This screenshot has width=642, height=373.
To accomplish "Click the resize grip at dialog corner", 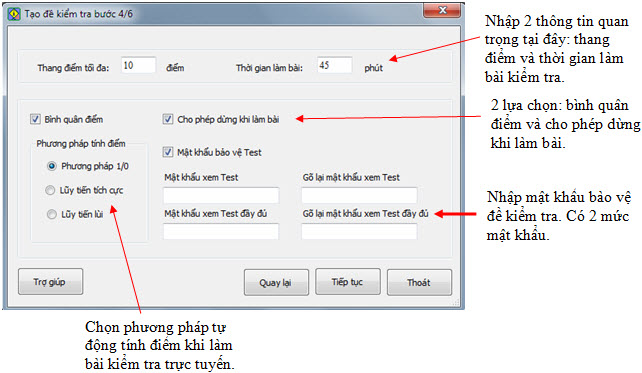I will [x=456, y=302].
